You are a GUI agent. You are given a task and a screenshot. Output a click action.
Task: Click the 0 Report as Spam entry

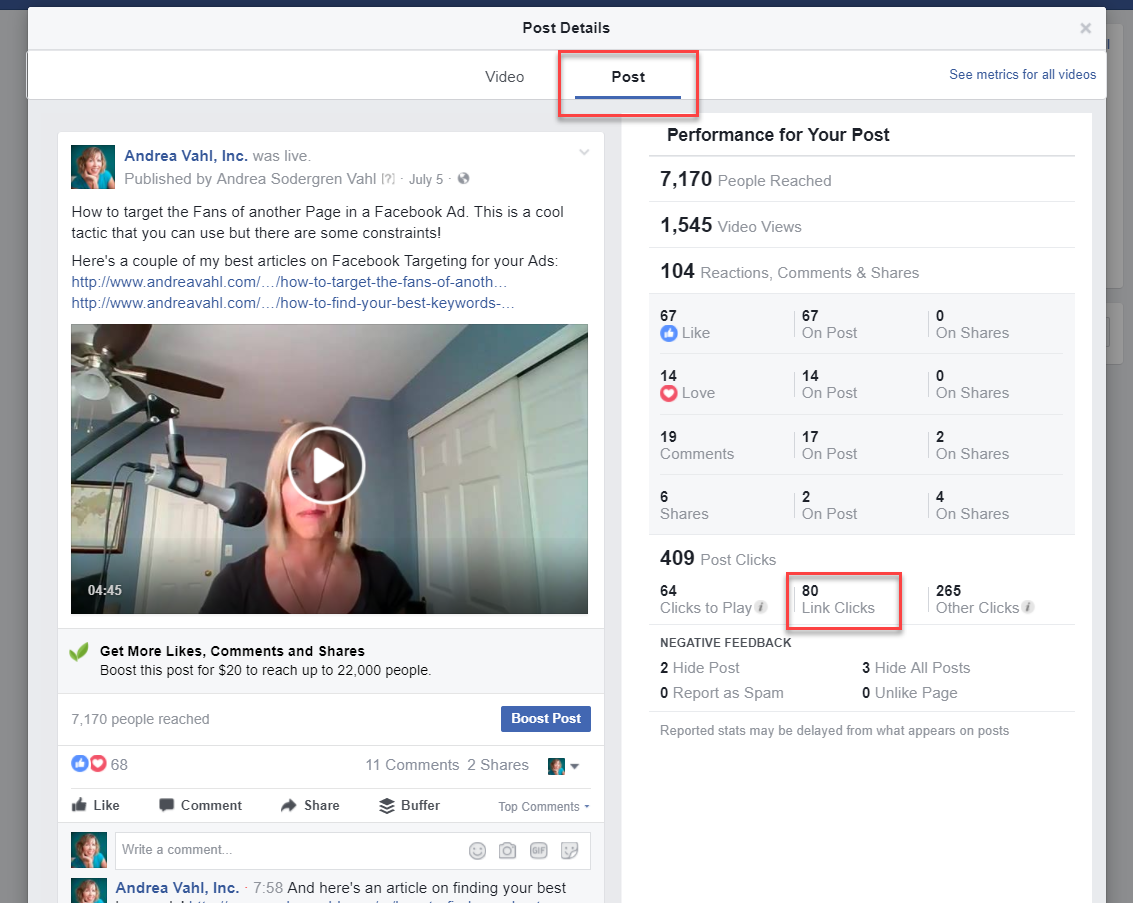pos(721,693)
